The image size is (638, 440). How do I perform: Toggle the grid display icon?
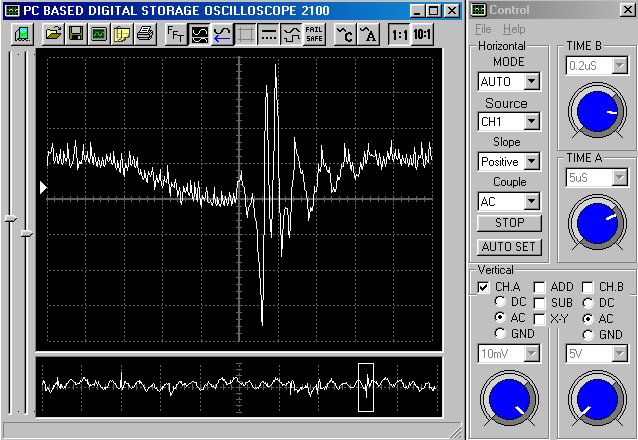(x=246, y=33)
